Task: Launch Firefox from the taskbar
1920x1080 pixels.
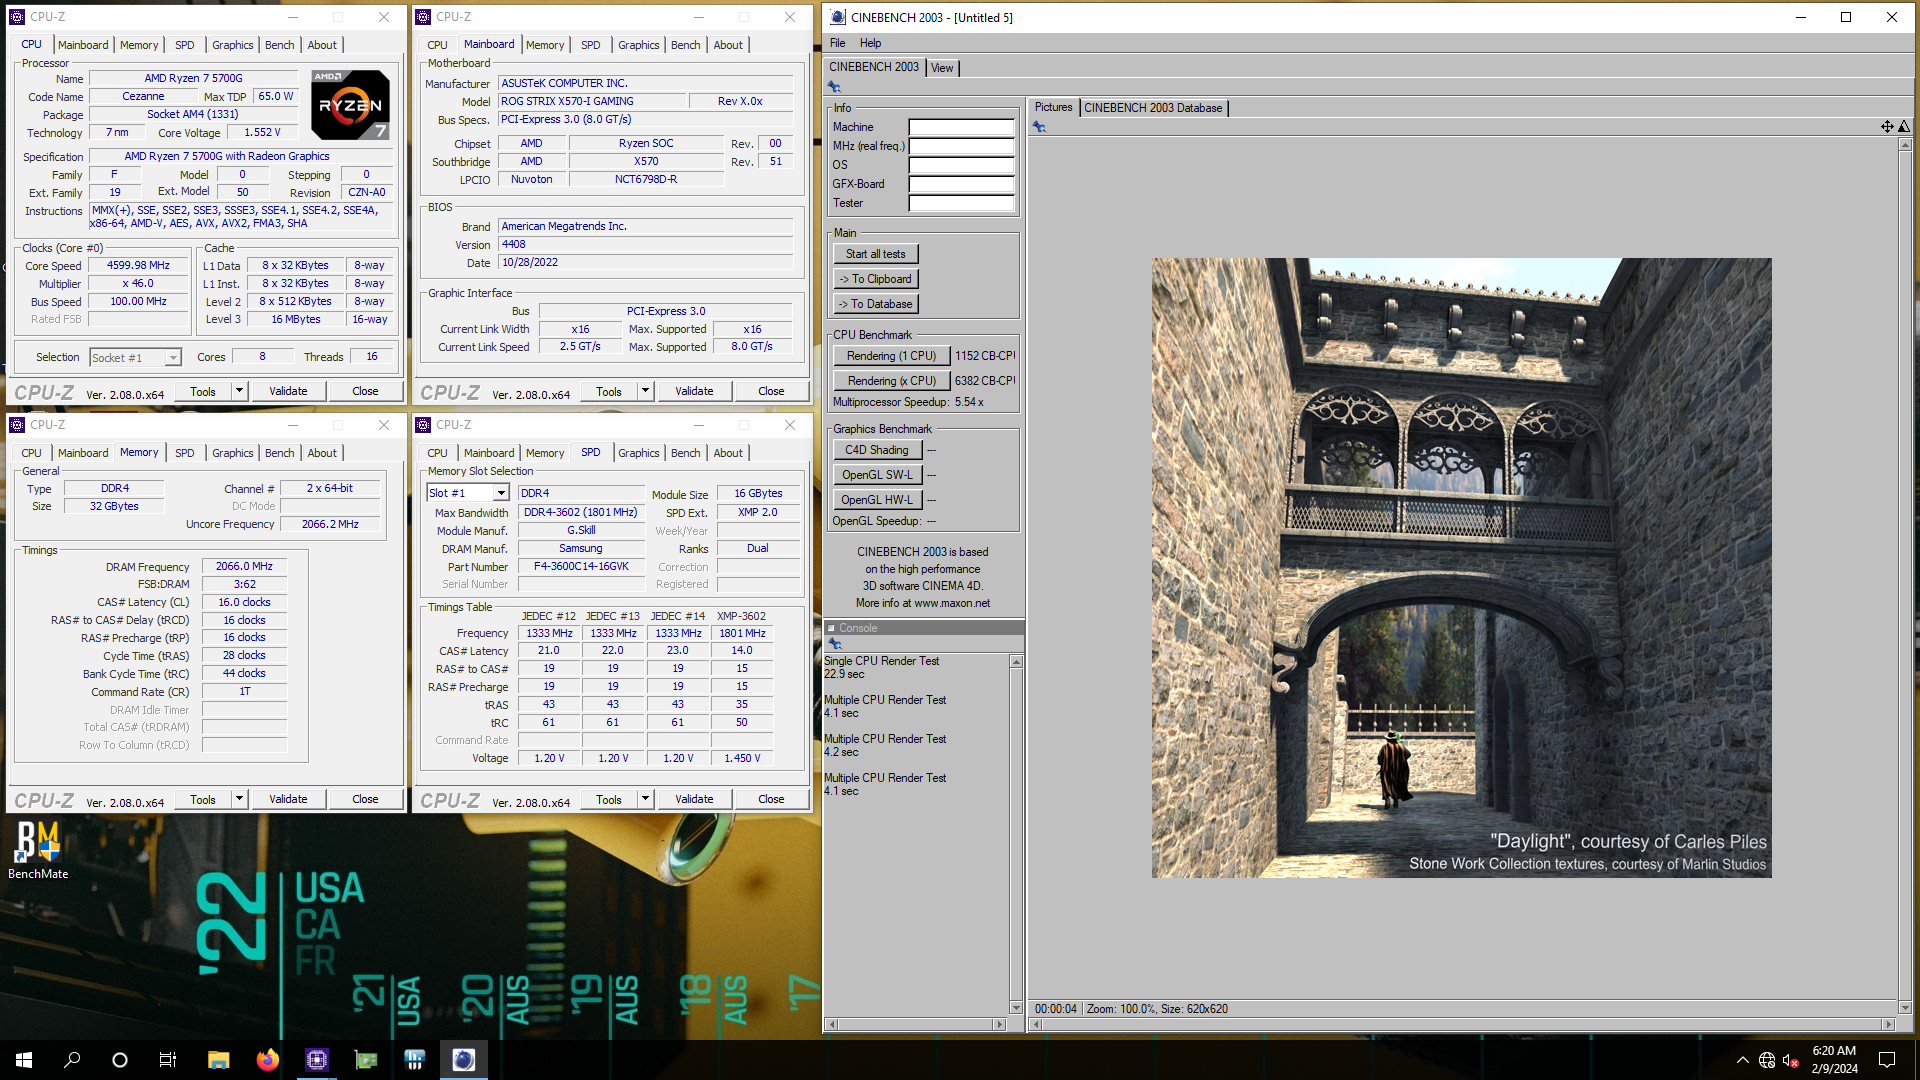Action: point(267,1060)
